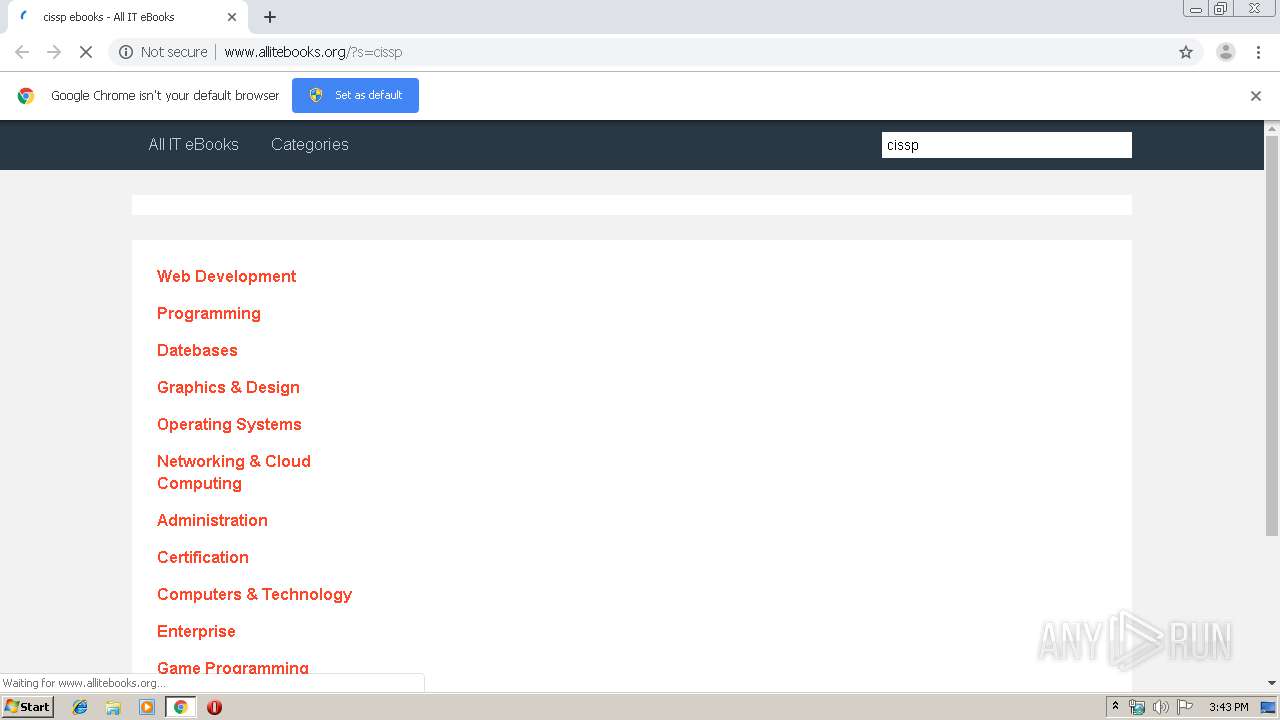Click the network tray icon
Viewport: 1280px width, 720px height.
pyautogui.click(x=1137, y=707)
